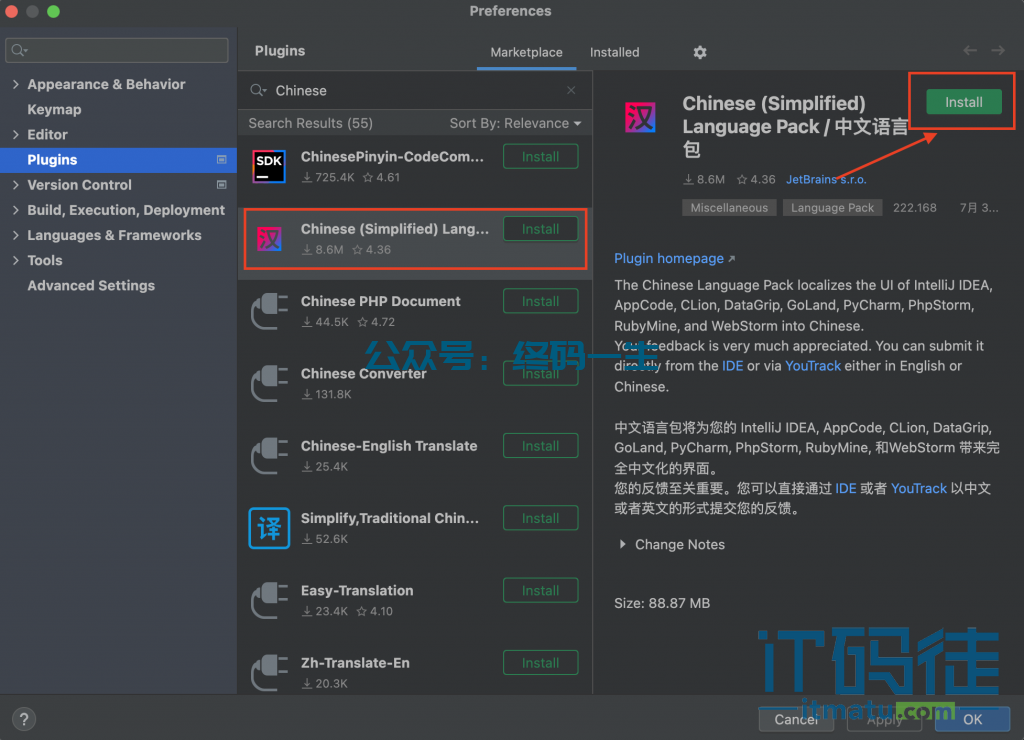Click the ChinesePinyin-CodeCompletion SDK plugin icon
Viewport: 1024px width, 740px height.
[x=269, y=166]
